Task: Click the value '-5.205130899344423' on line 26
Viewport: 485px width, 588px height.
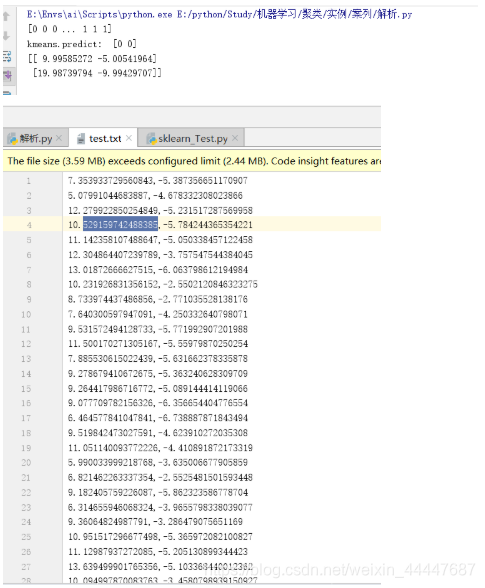Action: [203, 551]
